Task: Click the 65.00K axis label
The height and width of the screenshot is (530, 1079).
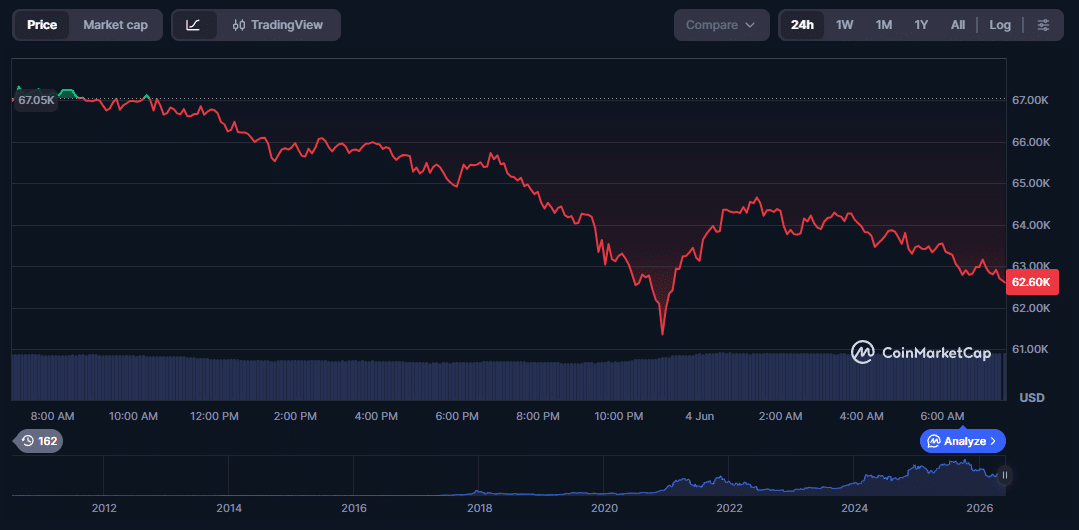Action: [1030, 183]
